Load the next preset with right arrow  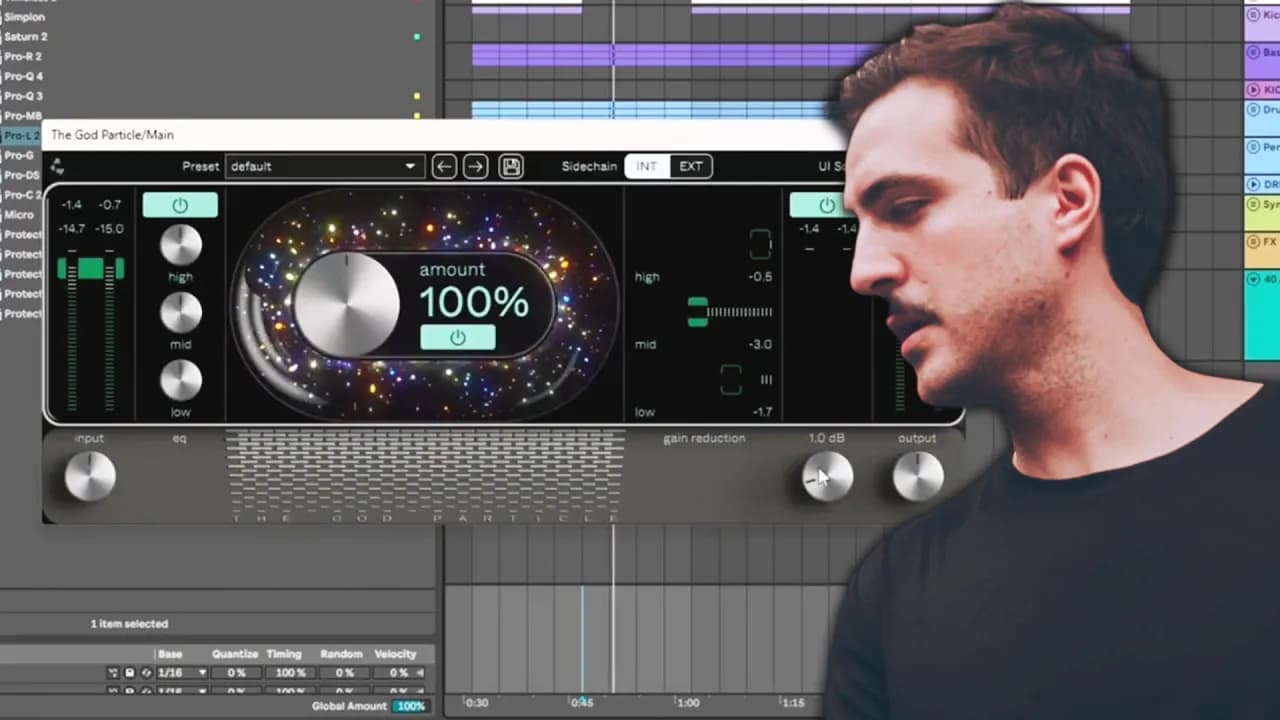(x=476, y=166)
